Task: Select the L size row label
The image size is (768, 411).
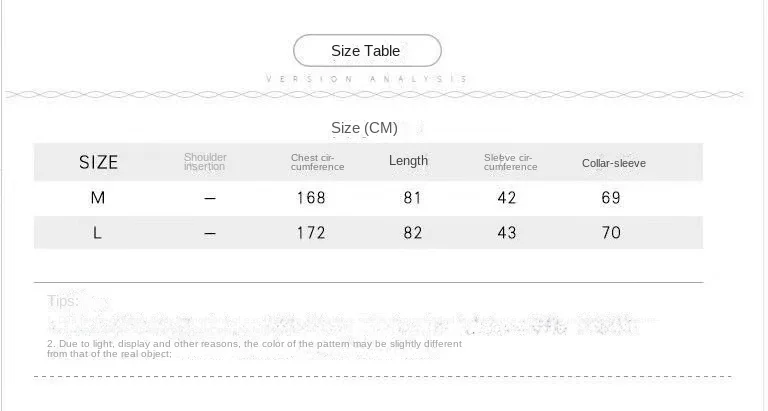Action: pyautogui.click(x=97, y=233)
